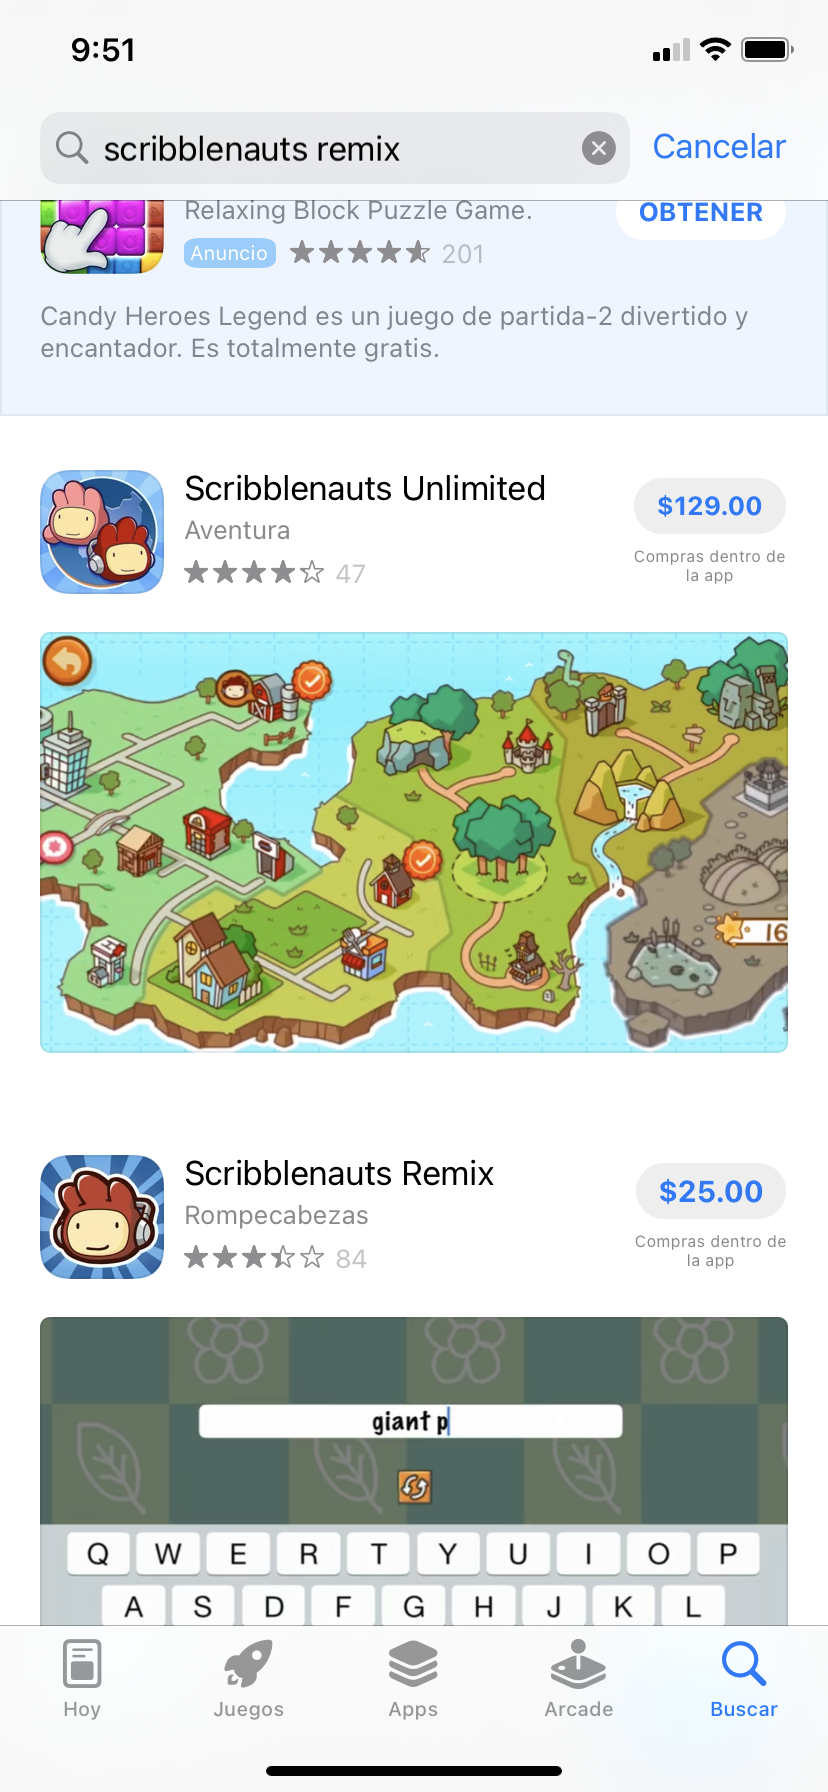Open the Scribblenauts Unlimited map screenshot
This screenshot has height=1792, width=828.
pyautogui.click(x=414, y=842)
